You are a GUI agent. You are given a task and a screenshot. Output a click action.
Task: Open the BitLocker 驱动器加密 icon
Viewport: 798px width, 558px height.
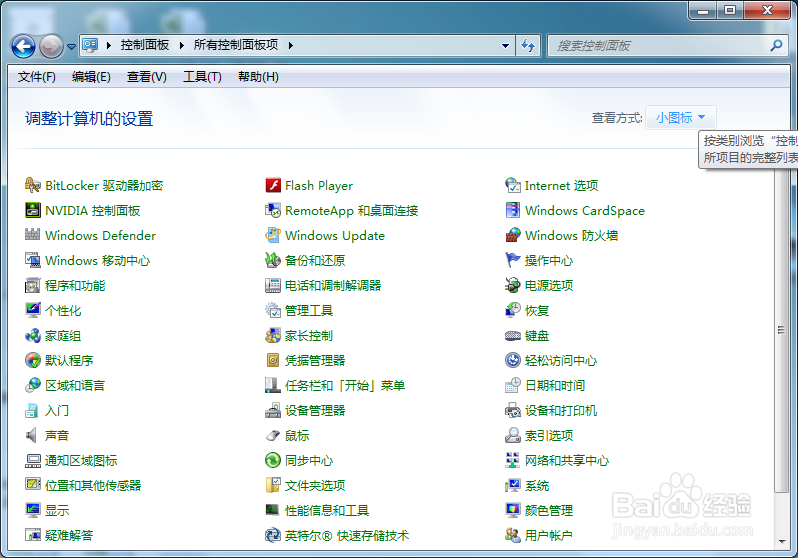33,185
